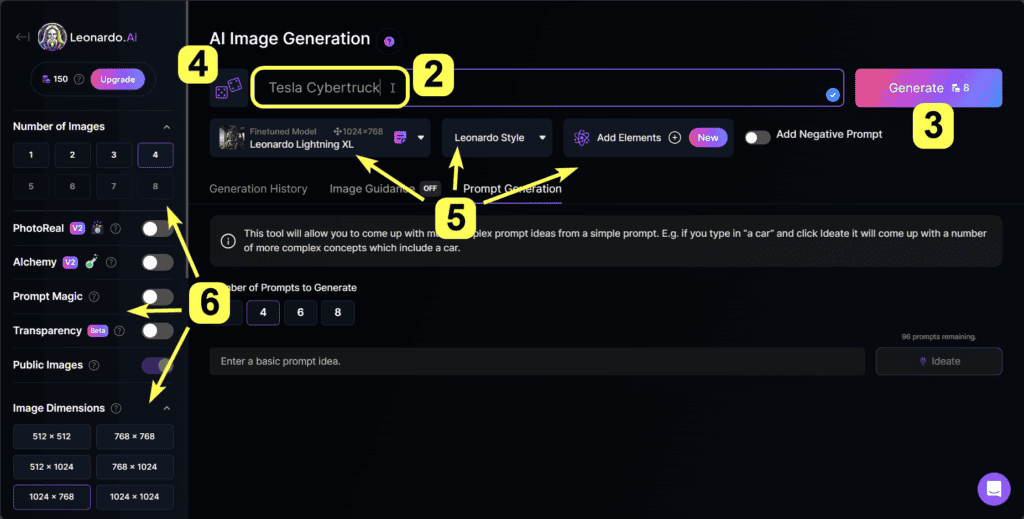
Task: Click the PhotoReal V2 badge
Action: tap(77, 228)
